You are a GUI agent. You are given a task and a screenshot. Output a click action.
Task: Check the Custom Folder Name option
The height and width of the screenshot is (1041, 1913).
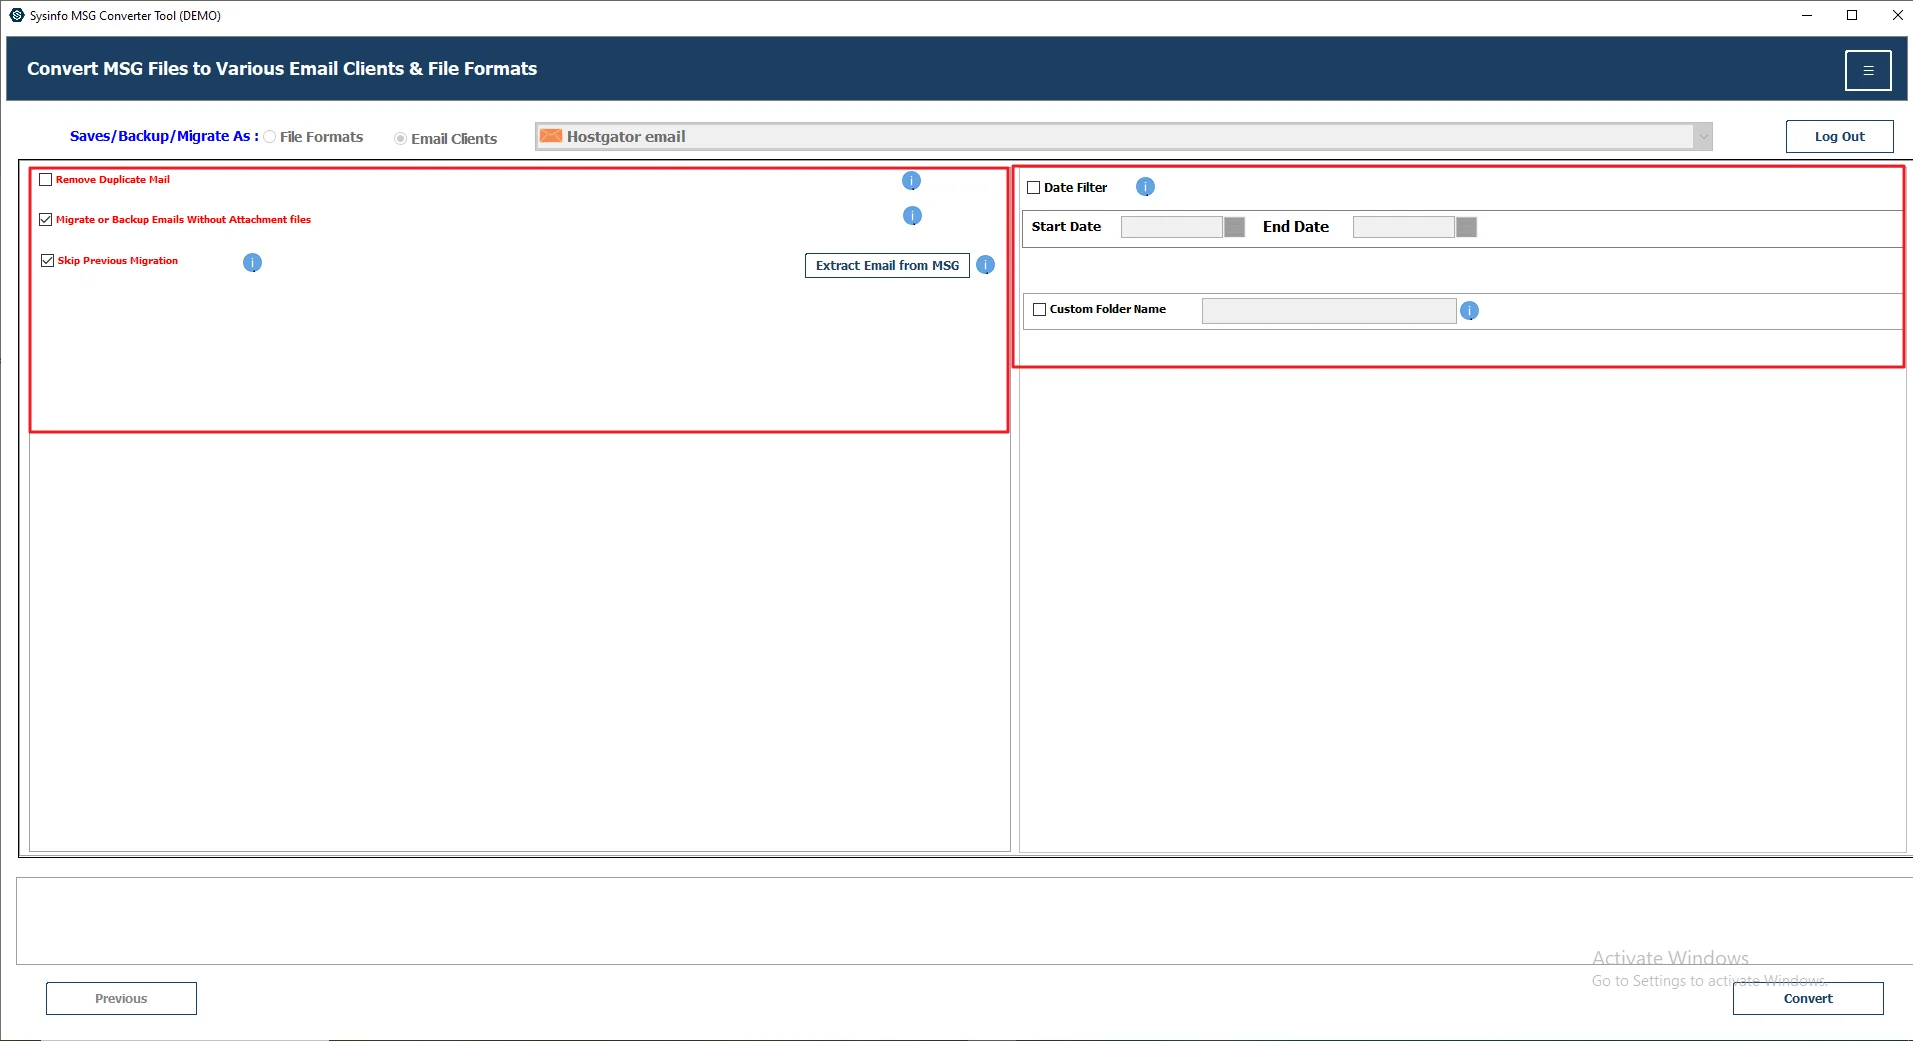[1040, 309]
